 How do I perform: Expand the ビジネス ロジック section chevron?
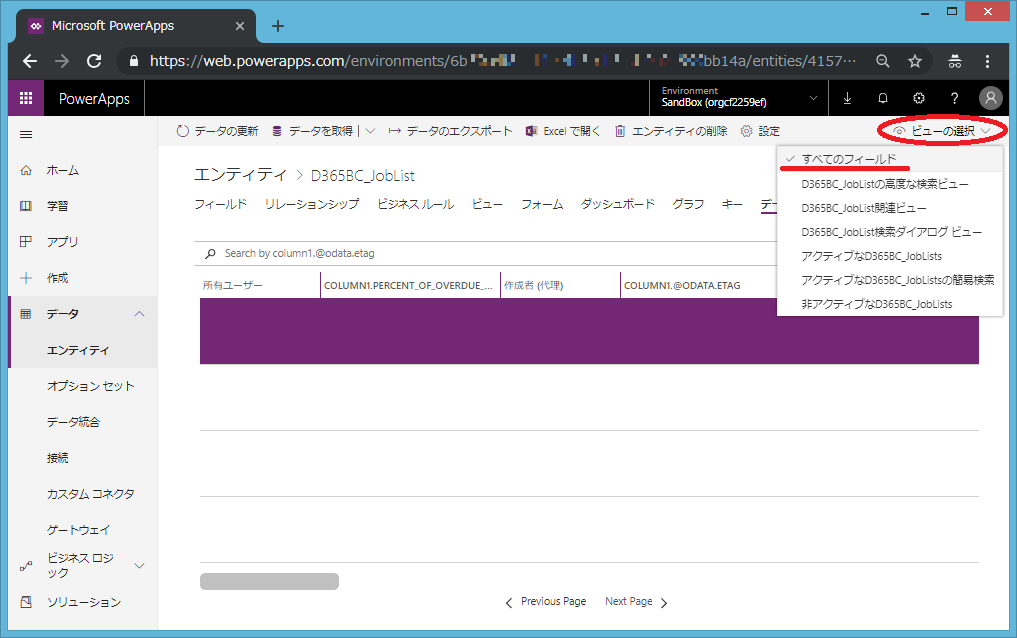139,566
